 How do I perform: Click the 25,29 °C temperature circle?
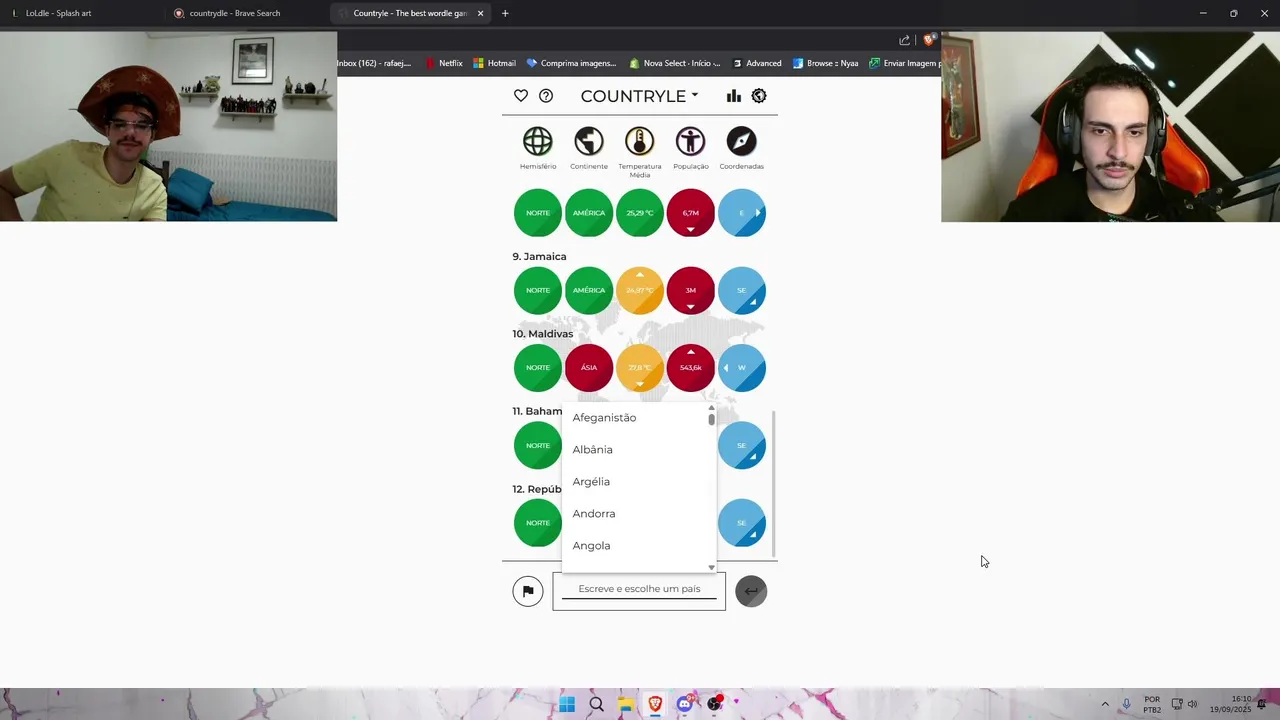640,213
